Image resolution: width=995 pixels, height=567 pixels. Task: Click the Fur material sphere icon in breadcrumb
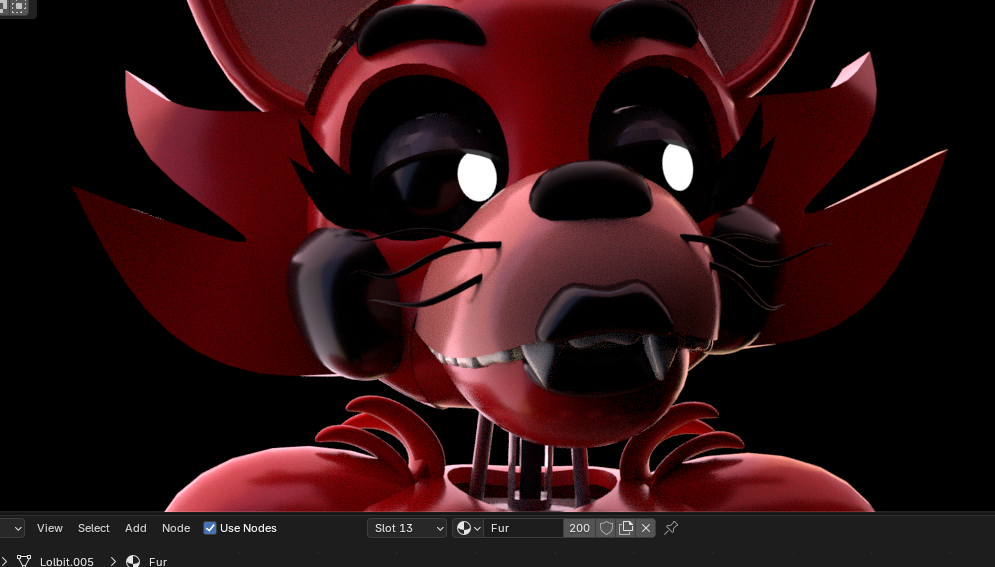tap(133, 561)
